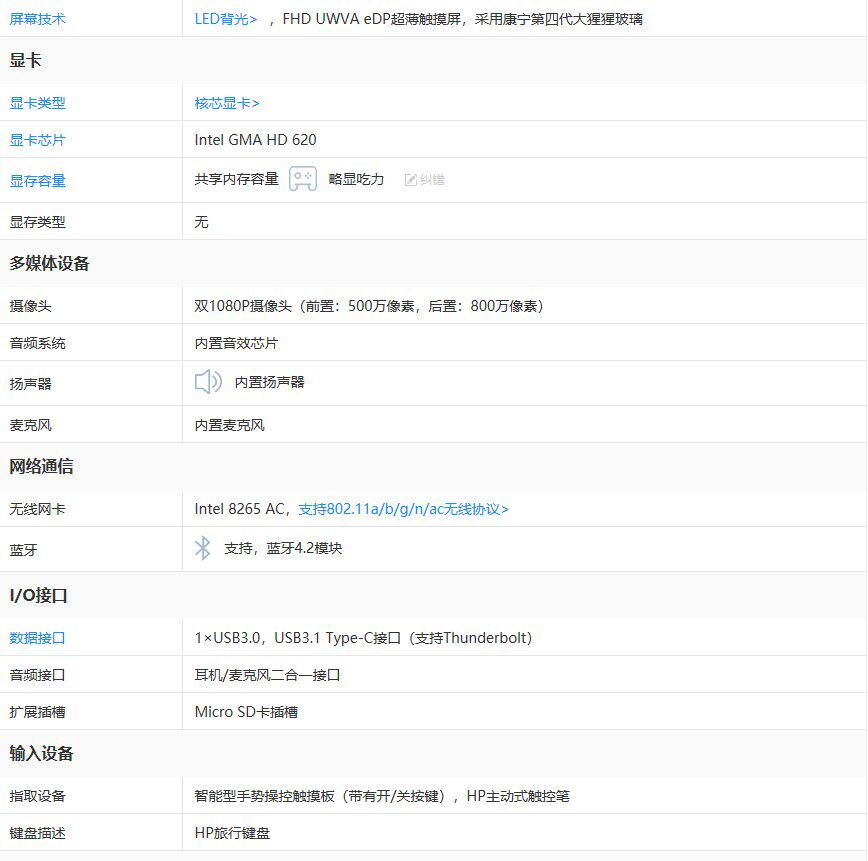Select the 1×USB3.0 Type-C Thunderbolt value
868x861 pixels.
[x=364, y=638]
